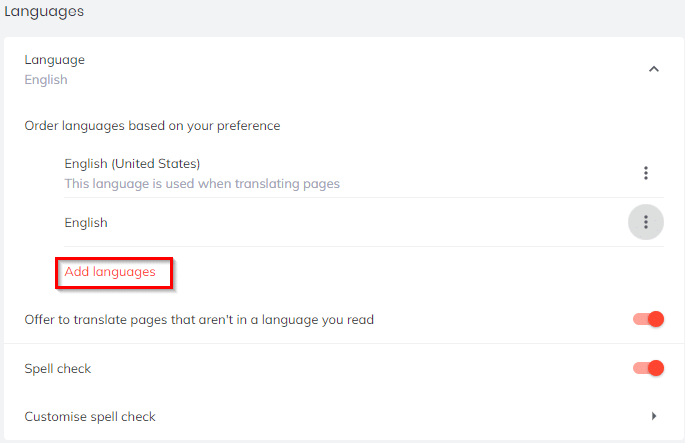Click 'This language is used when translating' note
The image size is (685, 443).
tap(202, 184)
